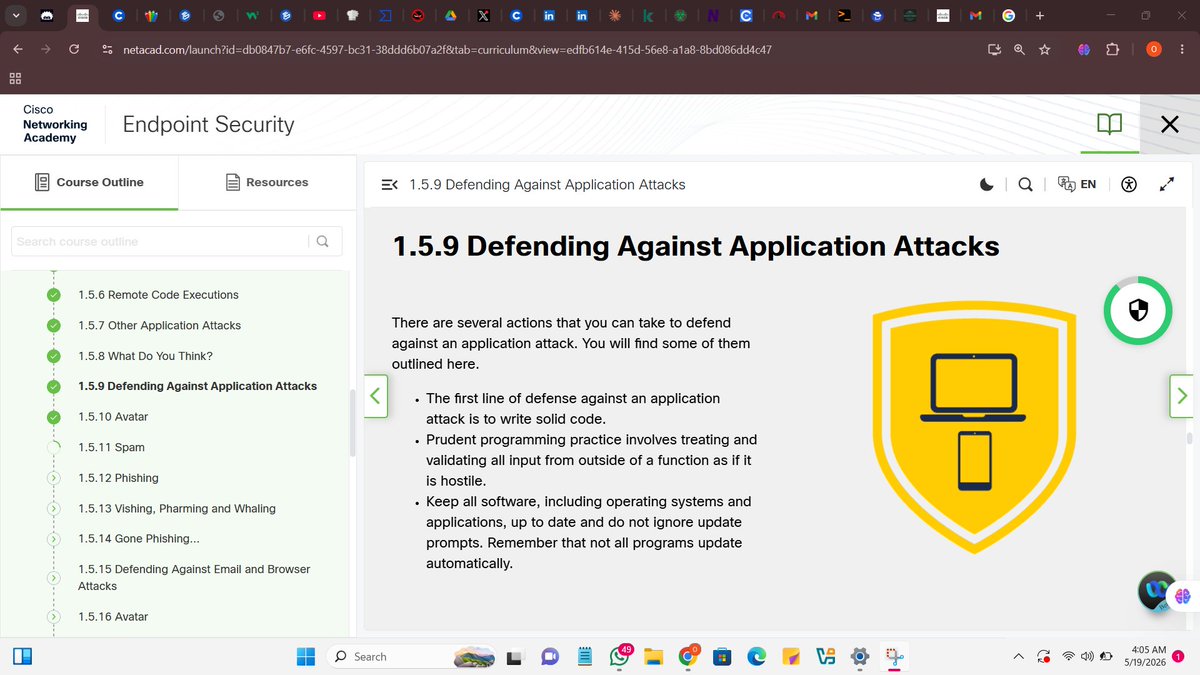1200x675 pixels.
Task: Go to the previous page arrow
Action: (x=376, y=395)
